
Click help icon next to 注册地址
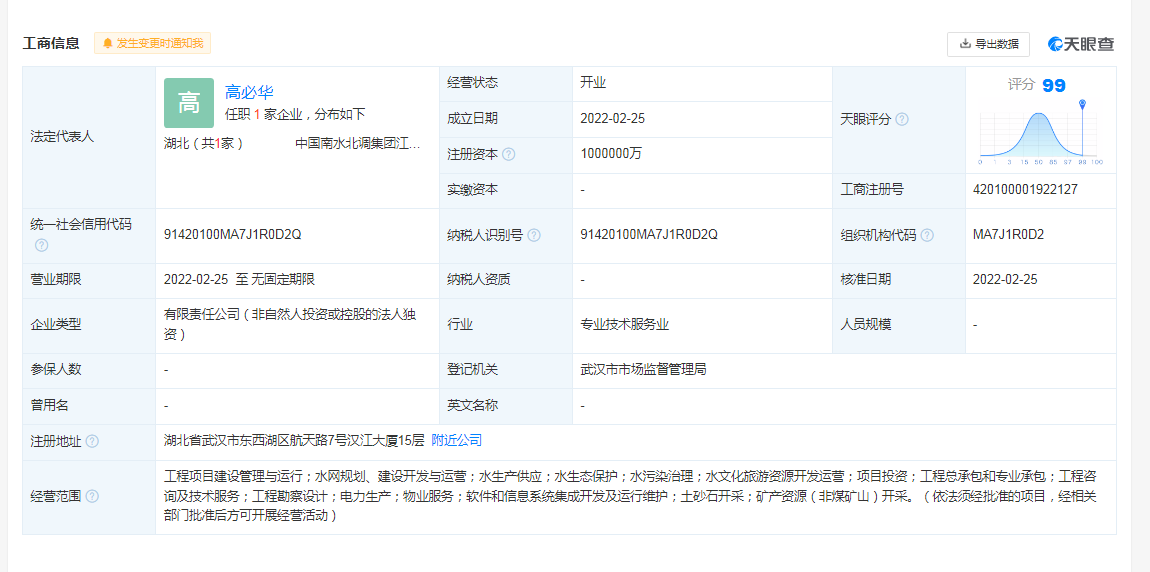coord(92,441)
